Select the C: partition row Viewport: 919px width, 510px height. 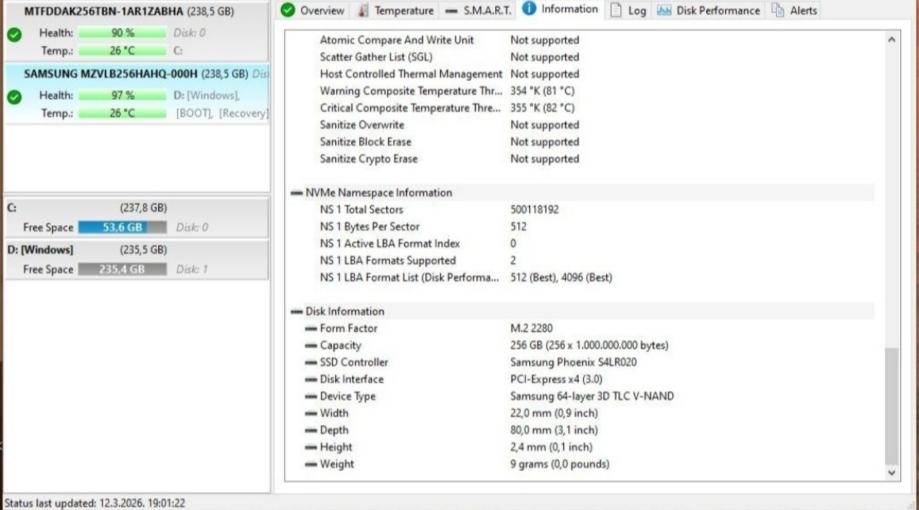tap(137, 217)
